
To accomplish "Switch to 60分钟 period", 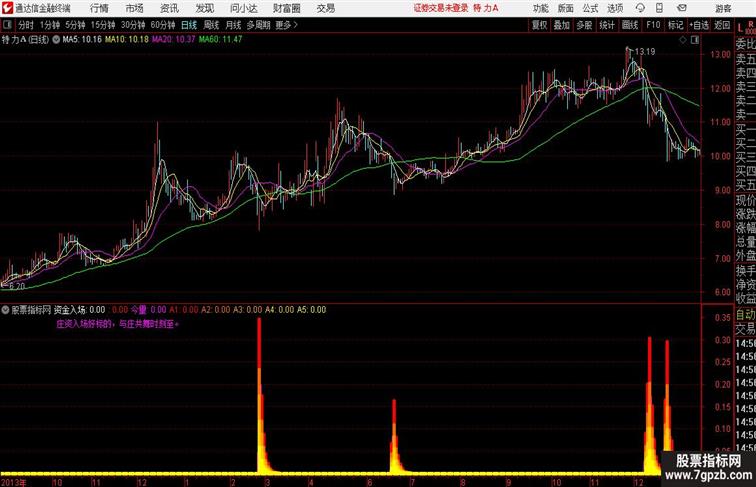I will click(x=162, y=25).
